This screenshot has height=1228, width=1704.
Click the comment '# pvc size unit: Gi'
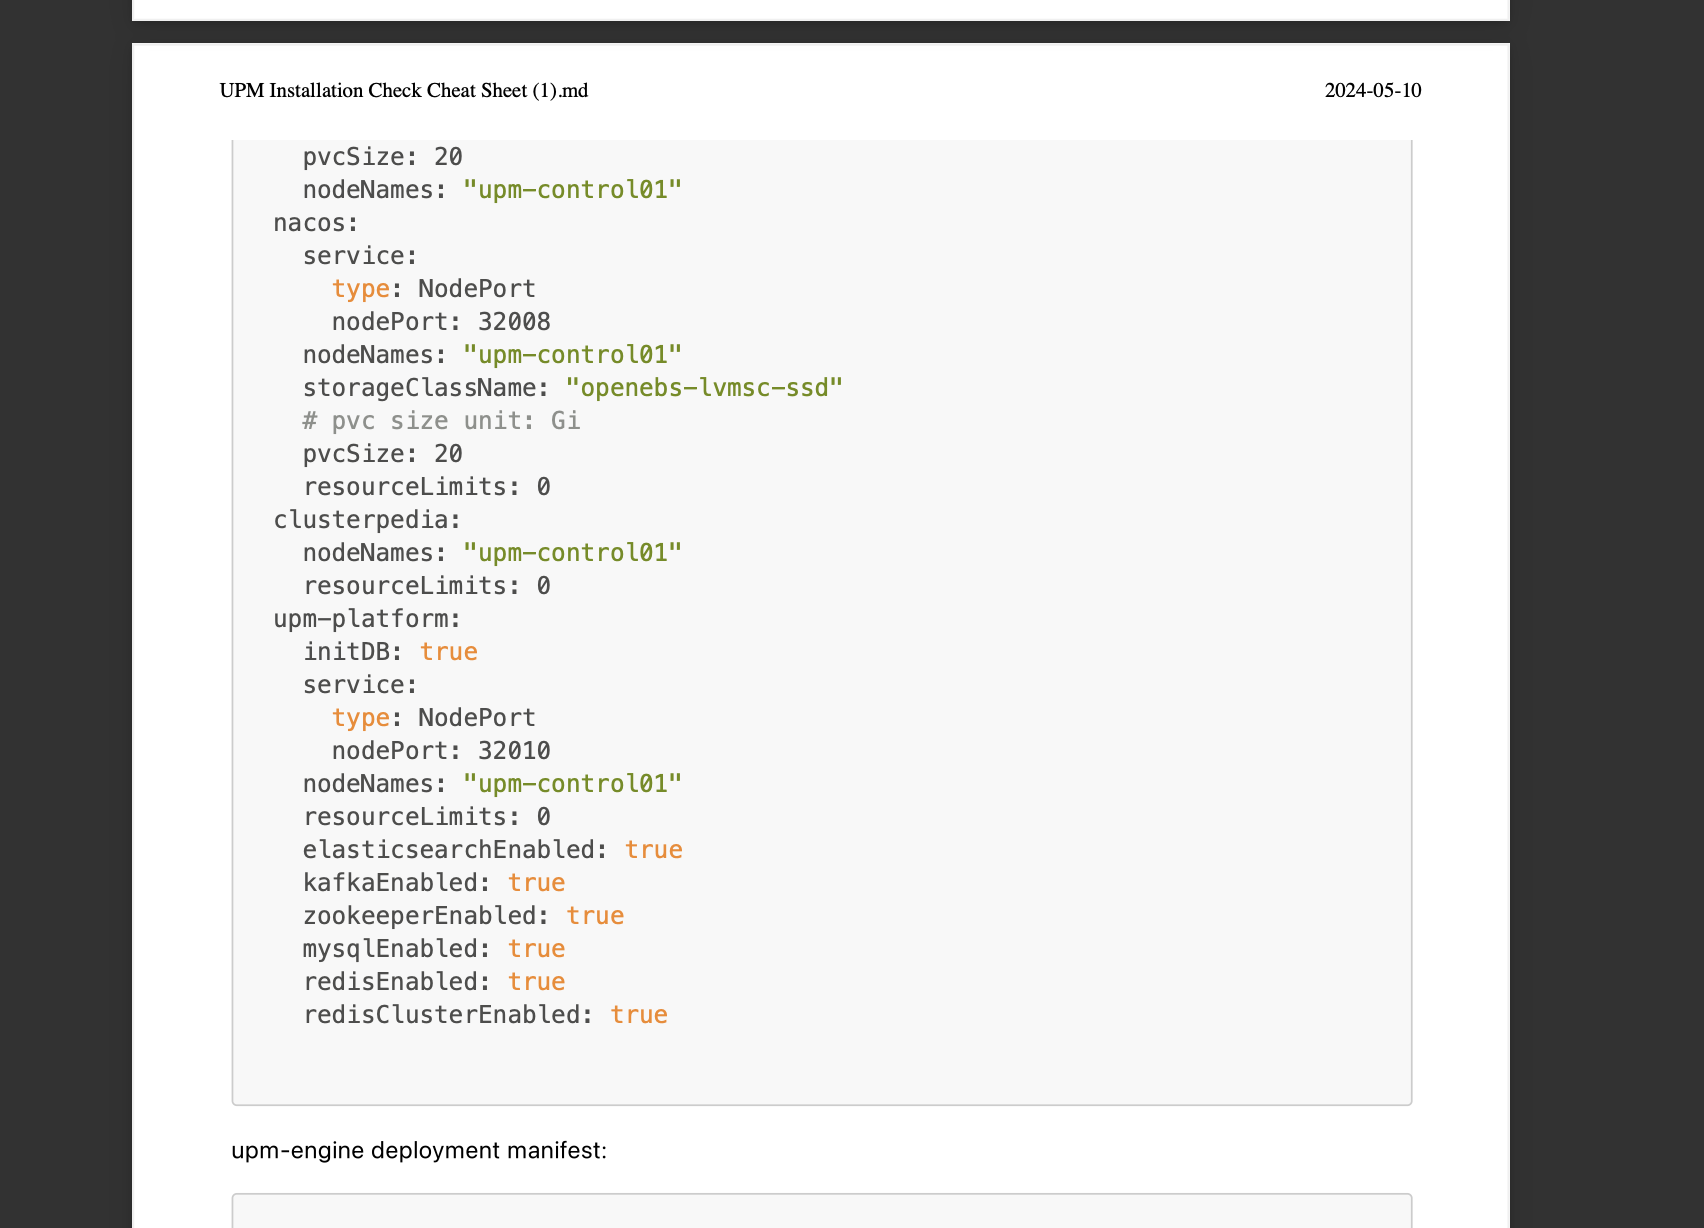pos(441,421)
